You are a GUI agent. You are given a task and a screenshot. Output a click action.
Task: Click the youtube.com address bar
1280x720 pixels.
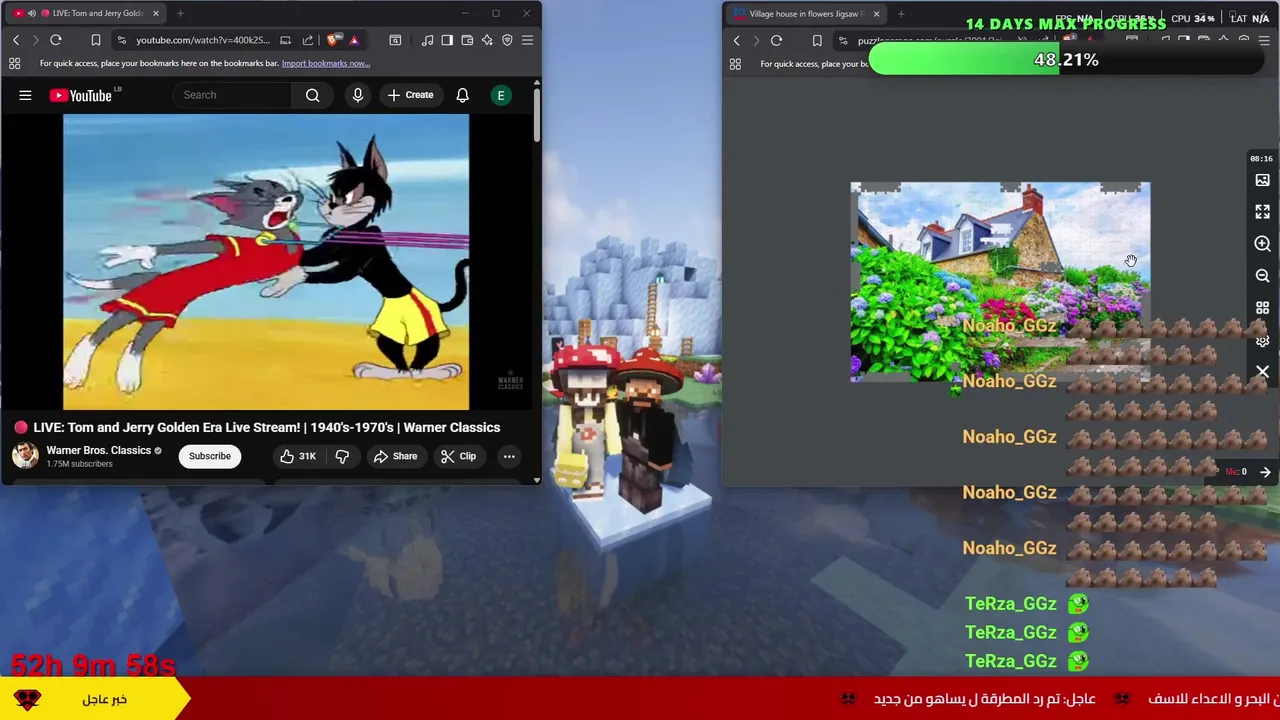point(202,40)
